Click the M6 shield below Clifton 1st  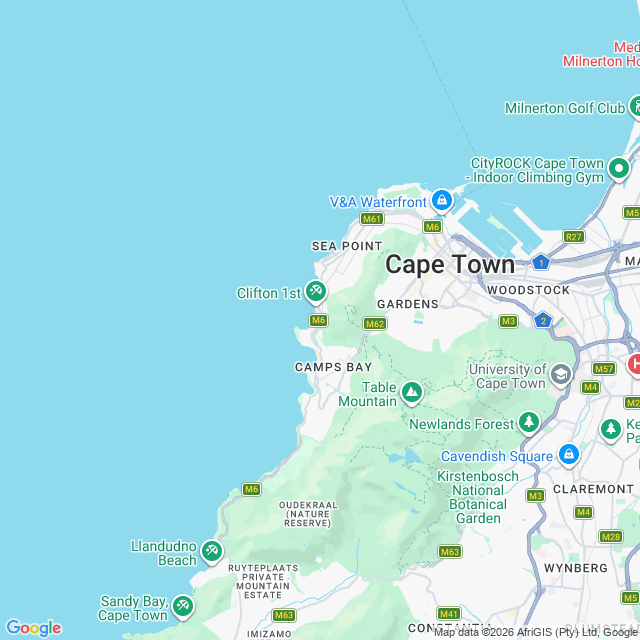(x=318, y=320)
